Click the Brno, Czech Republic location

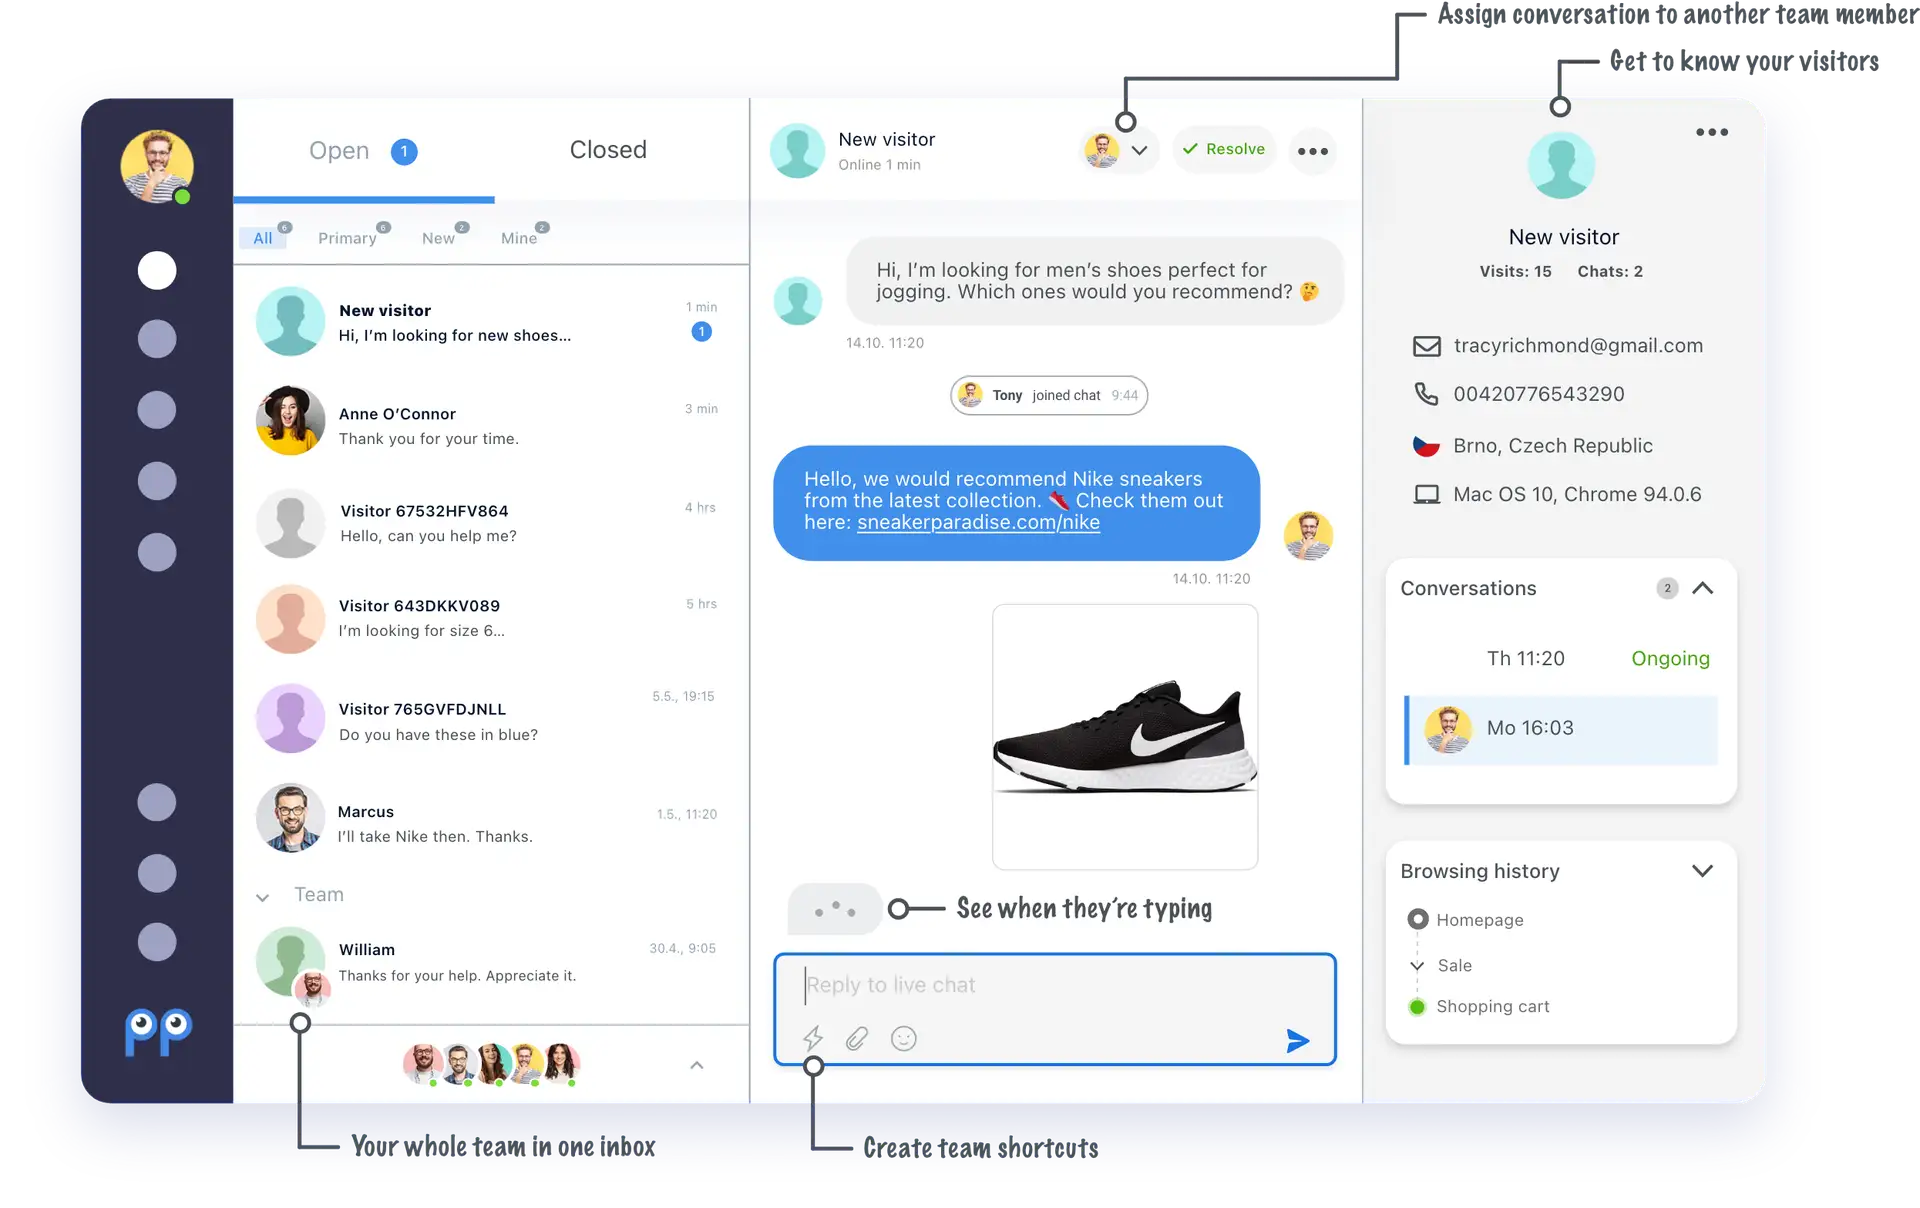[x=1553, y=446]
